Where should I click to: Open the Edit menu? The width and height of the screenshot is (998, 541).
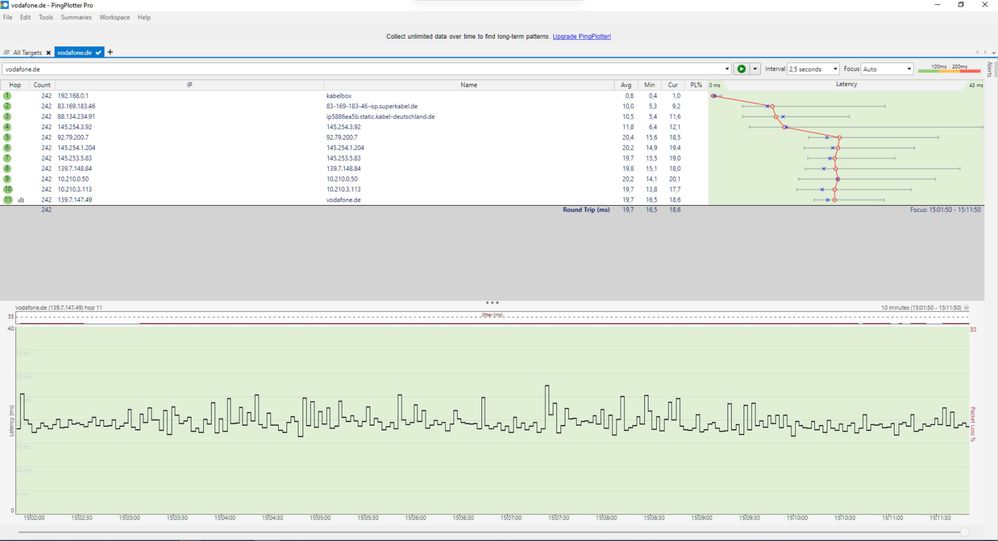[25, 17]
